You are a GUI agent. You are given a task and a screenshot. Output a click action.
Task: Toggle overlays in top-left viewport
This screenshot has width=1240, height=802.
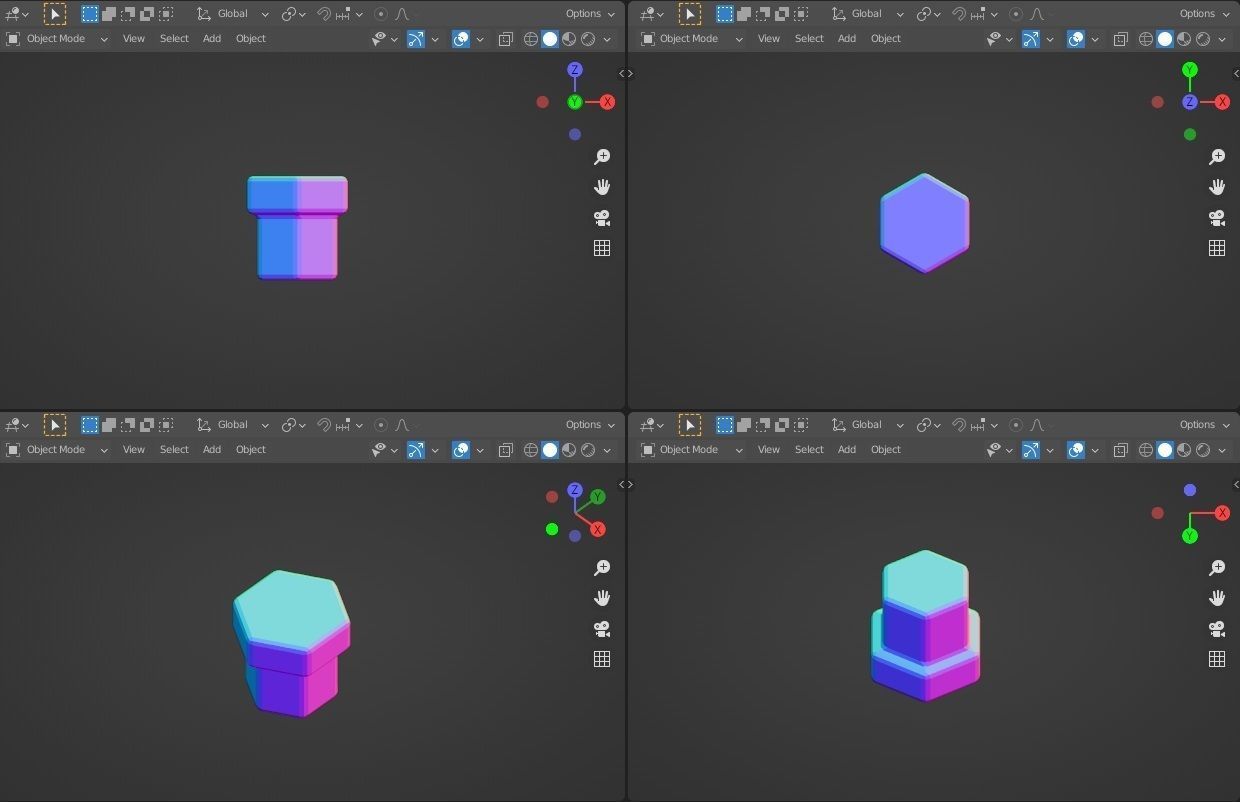[461, 39]
